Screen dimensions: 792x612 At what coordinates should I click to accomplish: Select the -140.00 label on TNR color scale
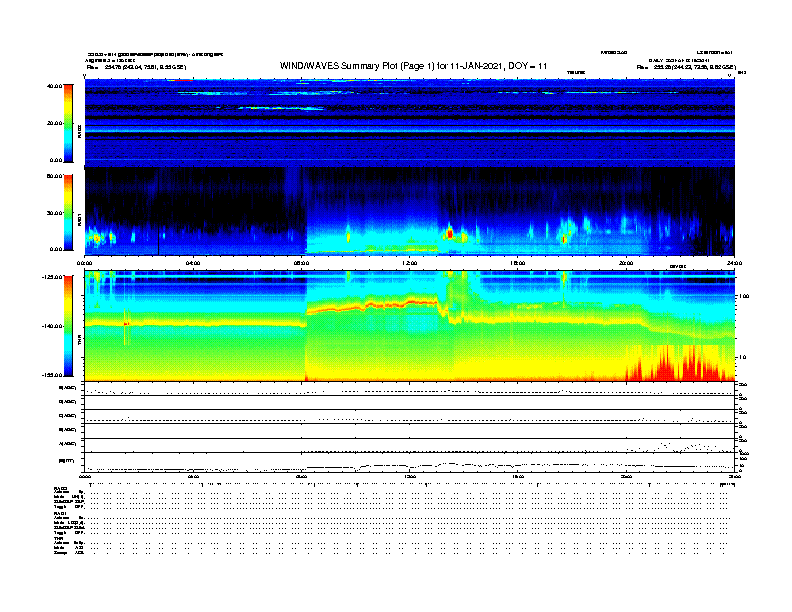[52, 326]
